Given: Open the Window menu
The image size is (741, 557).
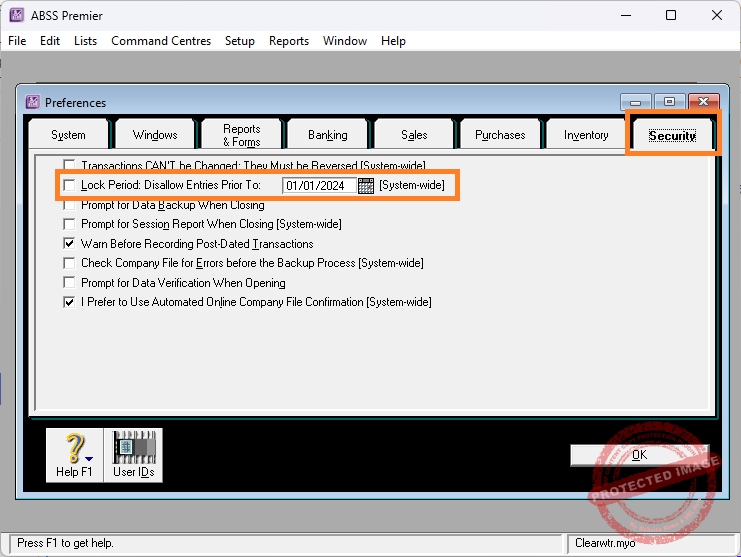Looking at the screenshot, I should click(x=345, y=41).
